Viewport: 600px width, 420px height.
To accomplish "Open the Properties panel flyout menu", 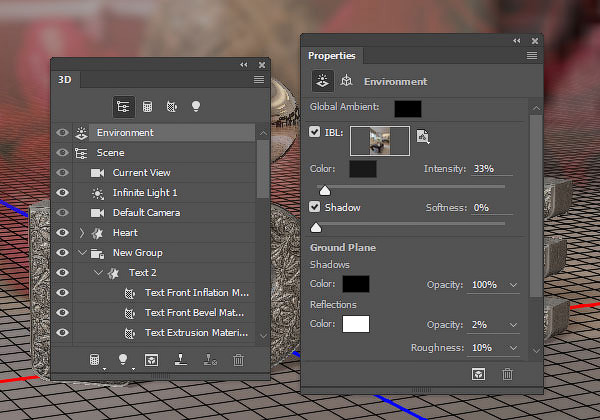I will click(532, 56).
